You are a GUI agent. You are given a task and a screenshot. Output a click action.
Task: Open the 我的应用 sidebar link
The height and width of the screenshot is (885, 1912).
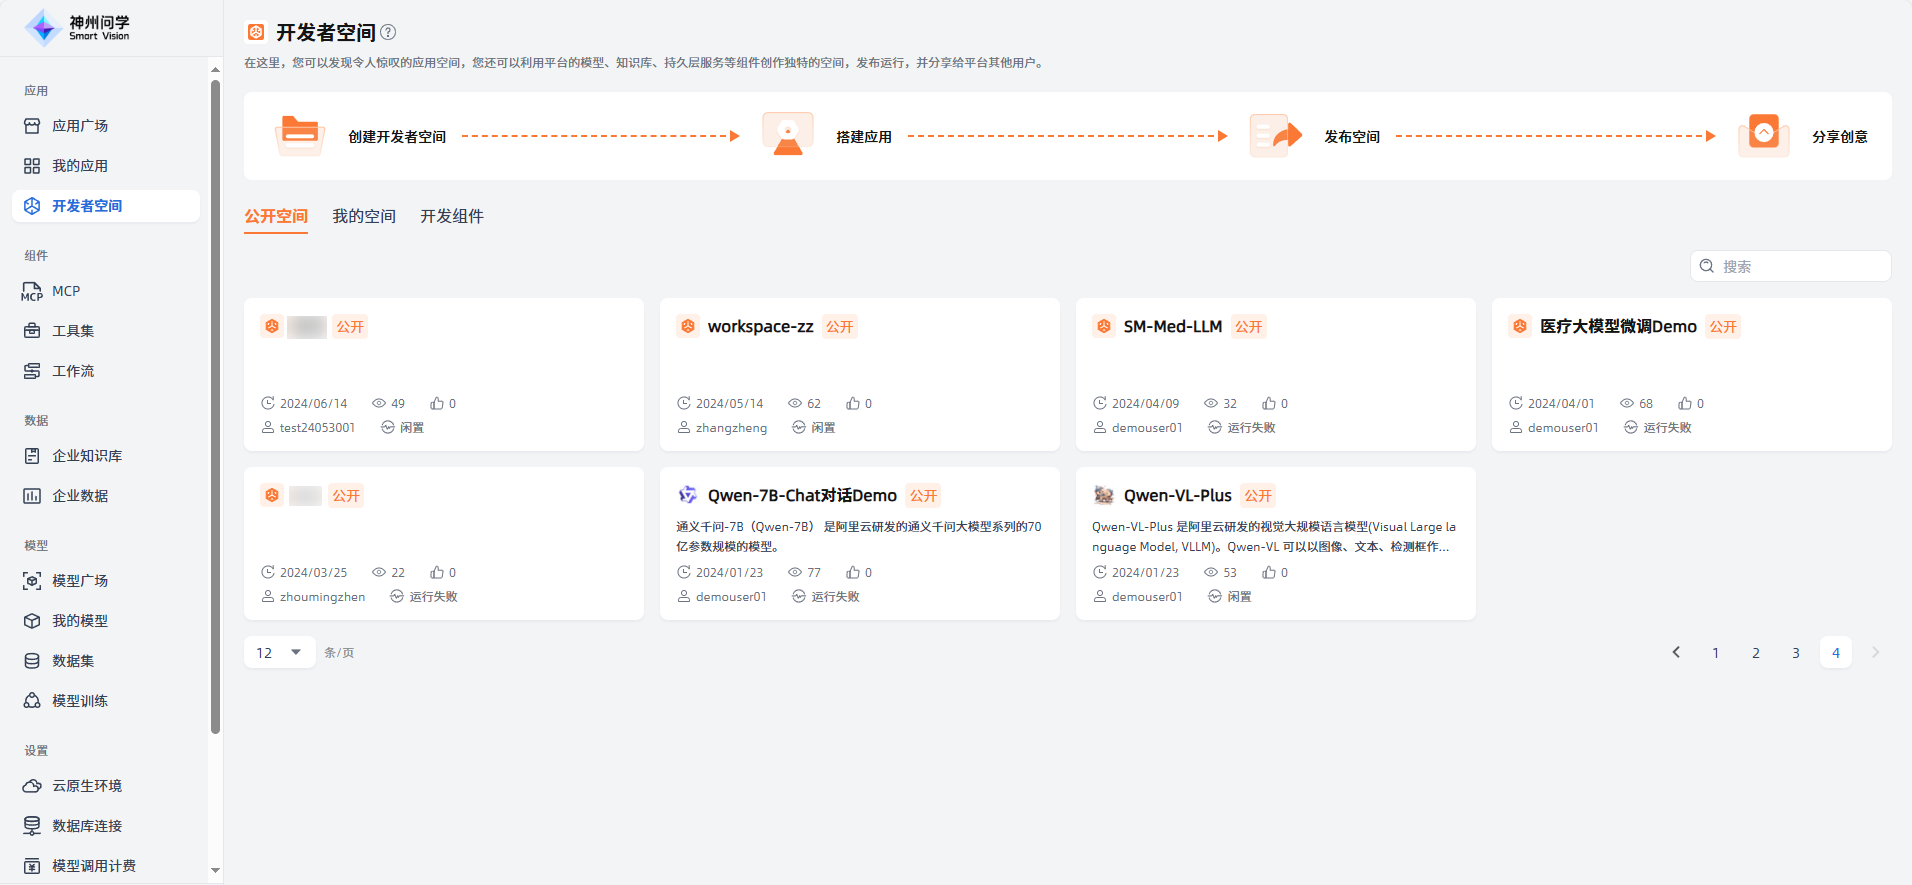(80, 166)
